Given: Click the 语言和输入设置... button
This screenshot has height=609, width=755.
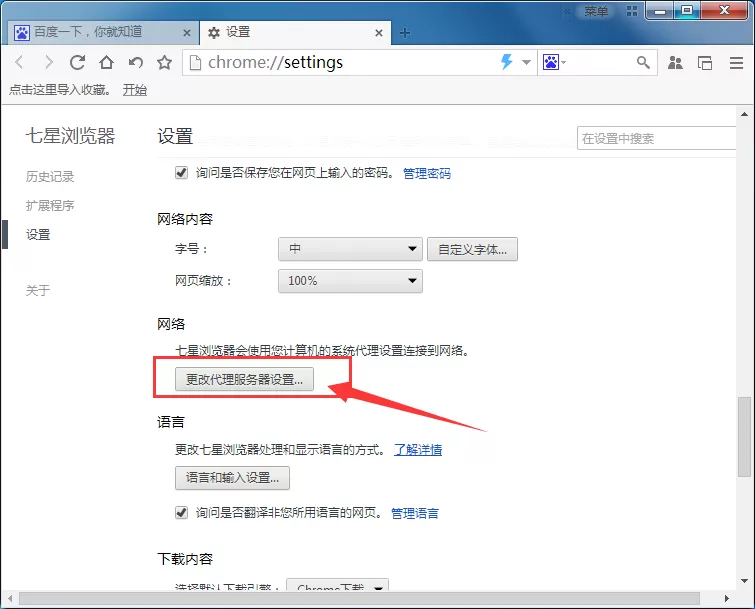Looking at the screenshot, I should click(232, 478).
